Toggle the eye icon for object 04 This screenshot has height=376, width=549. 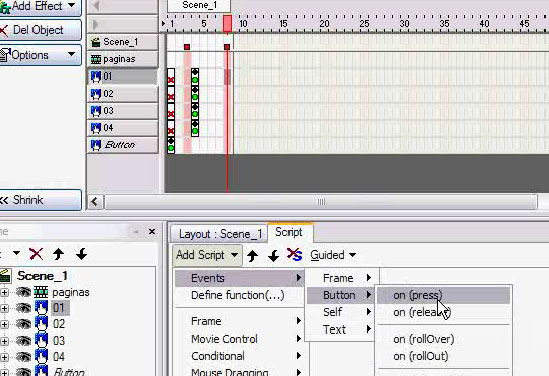click(x=23, y=357)
